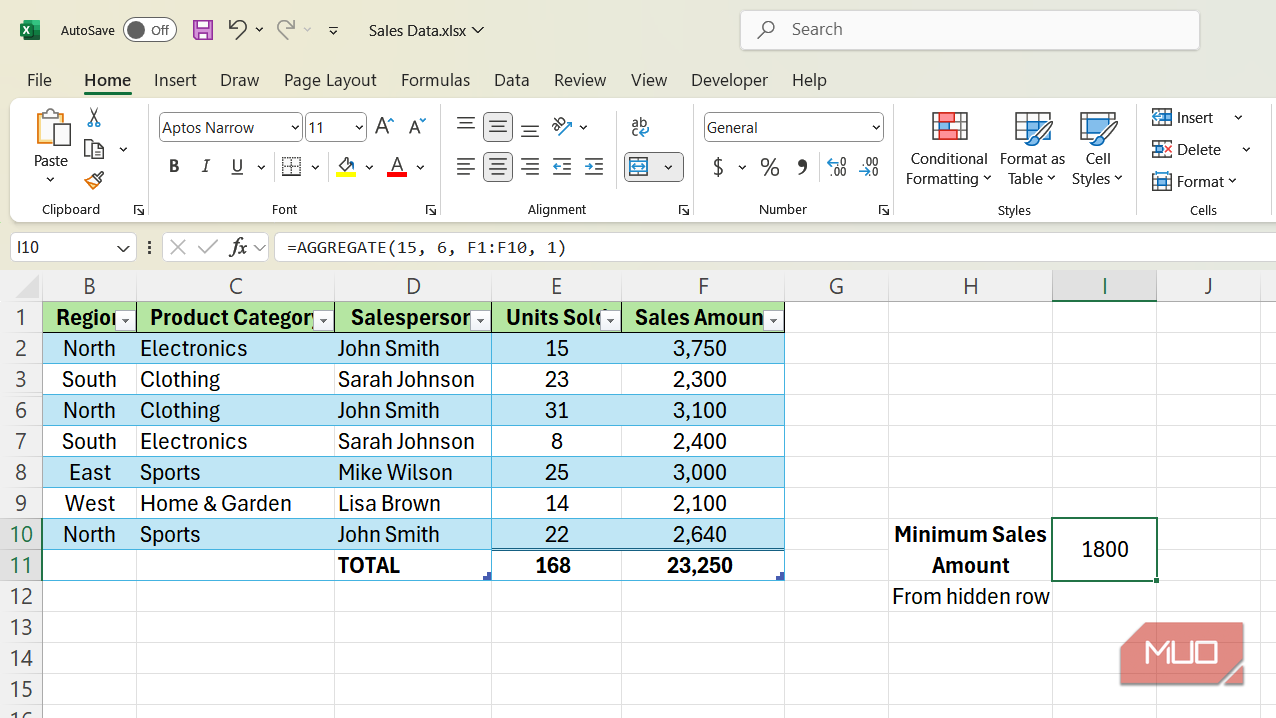
Task: Open the Units Sold filter dropdown
Action: click(610, 321)
